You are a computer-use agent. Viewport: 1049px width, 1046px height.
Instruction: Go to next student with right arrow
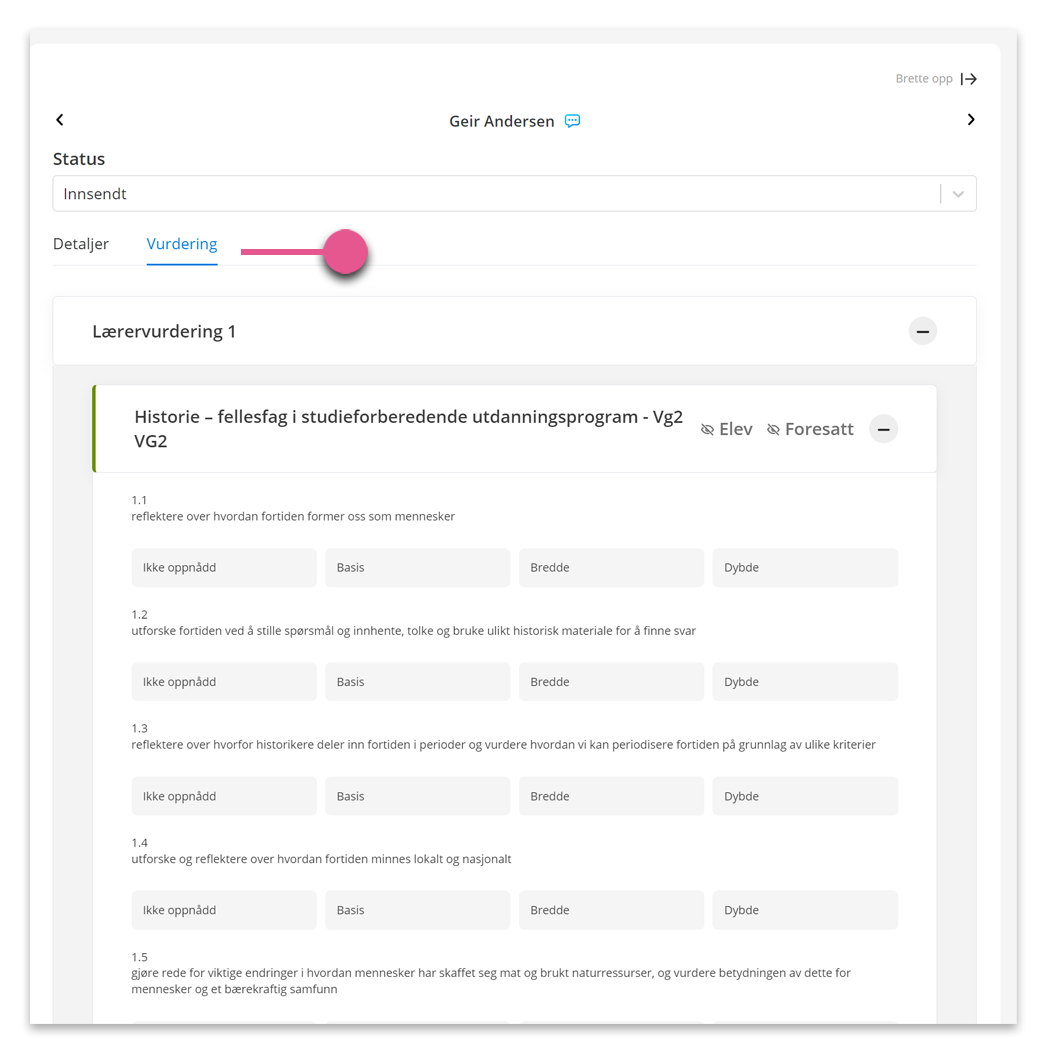point(971,120)
